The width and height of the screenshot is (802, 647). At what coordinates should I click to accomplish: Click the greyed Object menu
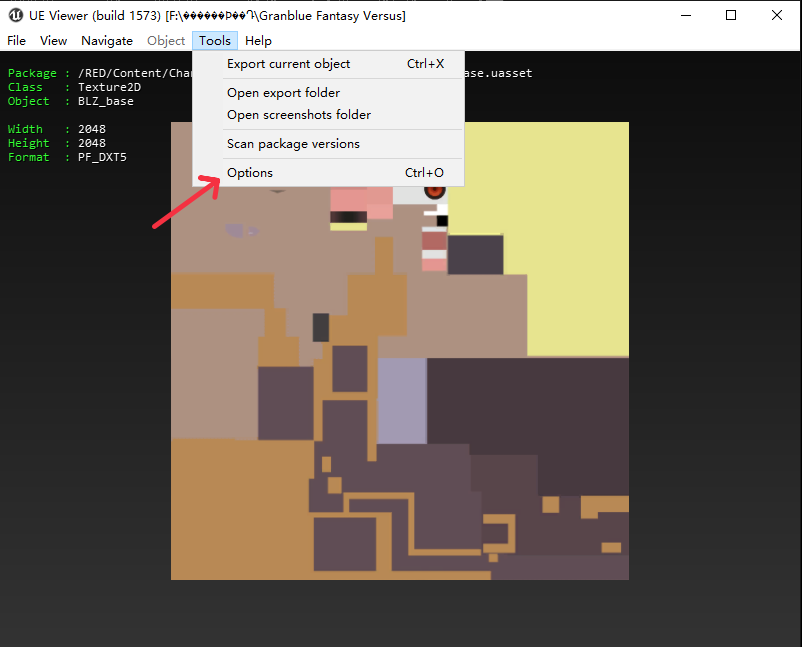tap(166, 40)
